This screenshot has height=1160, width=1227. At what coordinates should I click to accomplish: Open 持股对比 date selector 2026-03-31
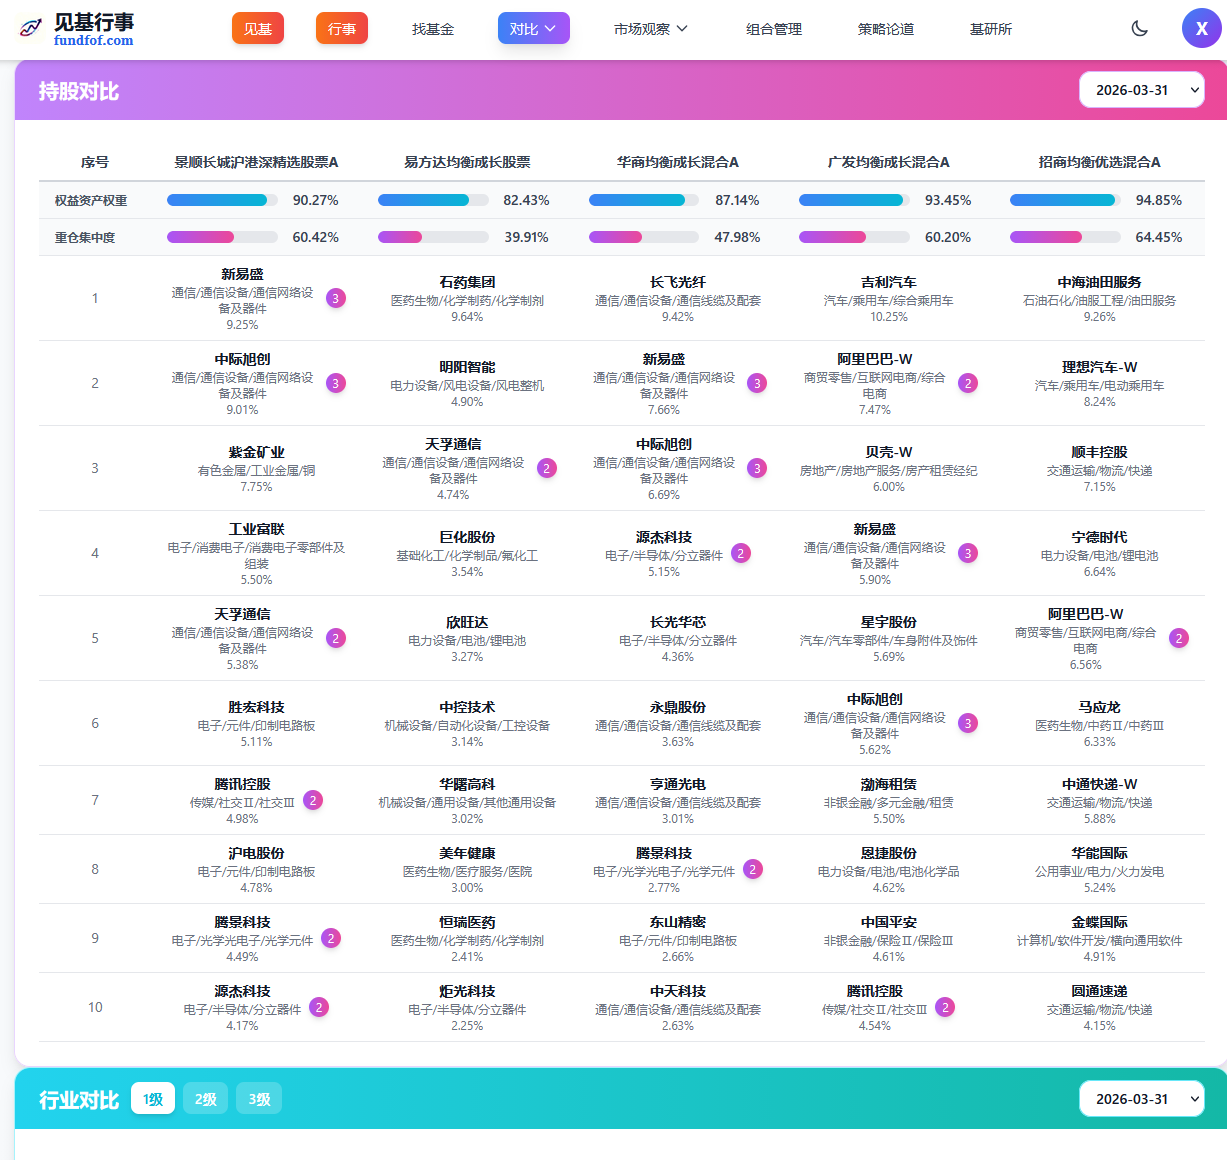[1142, 90]
